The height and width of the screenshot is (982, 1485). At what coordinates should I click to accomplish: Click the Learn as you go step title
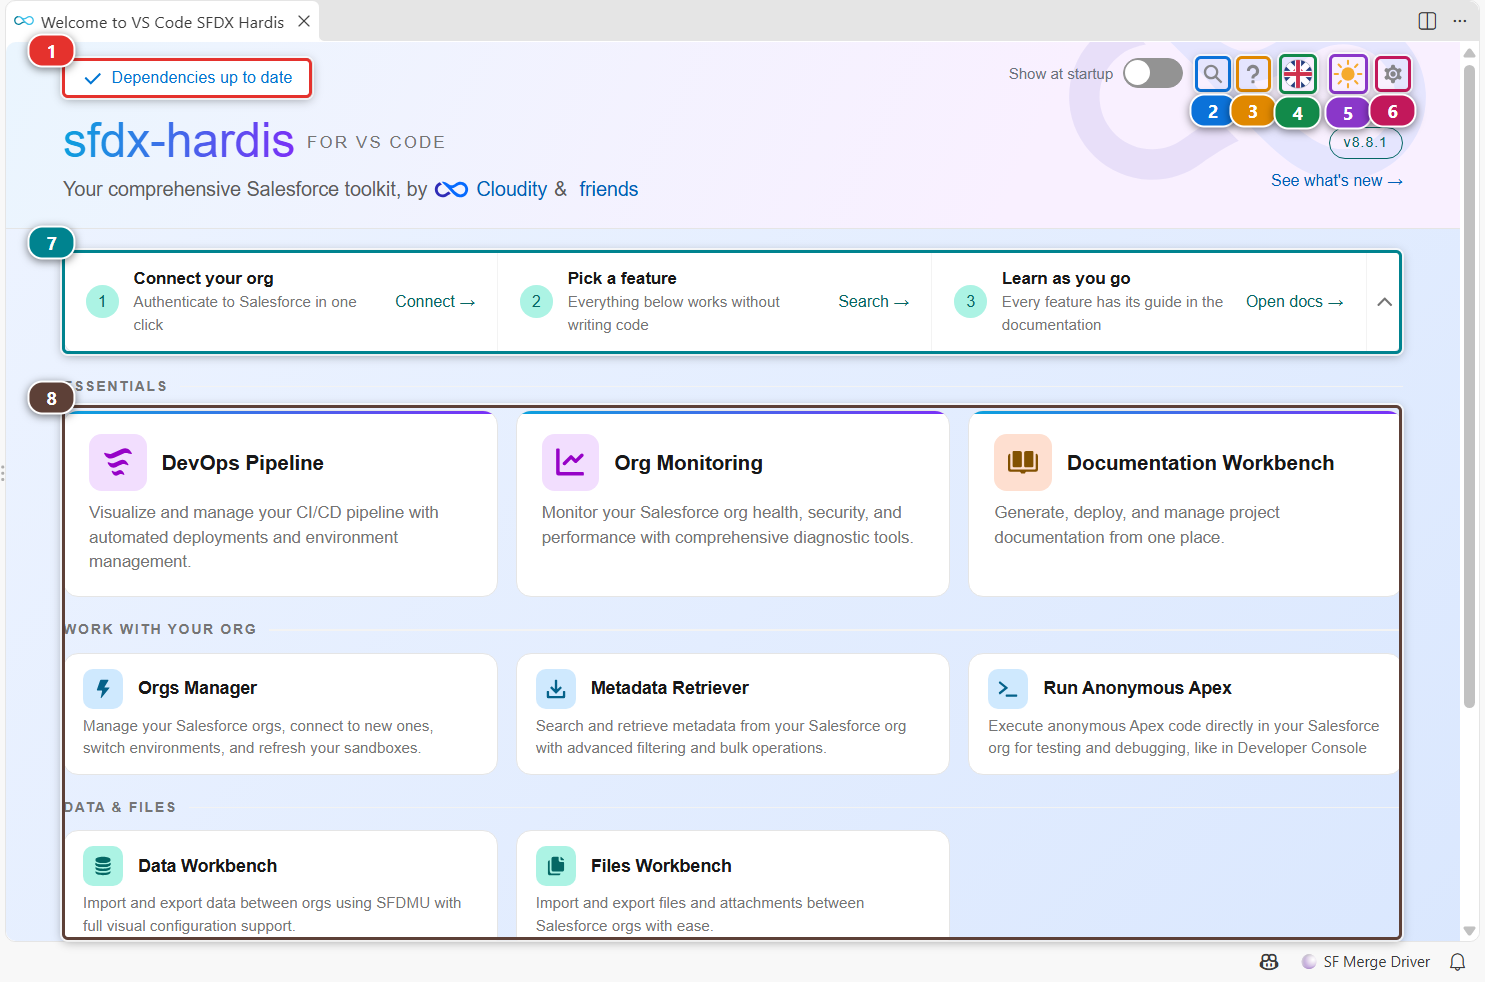[1066, 278]
